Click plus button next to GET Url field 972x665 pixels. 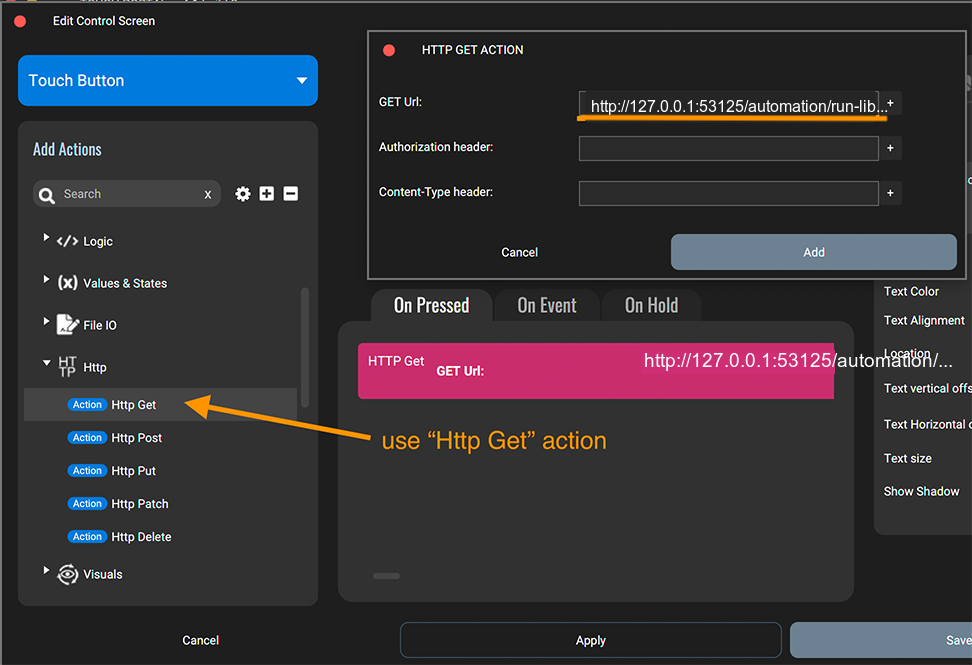click(890, 103)
